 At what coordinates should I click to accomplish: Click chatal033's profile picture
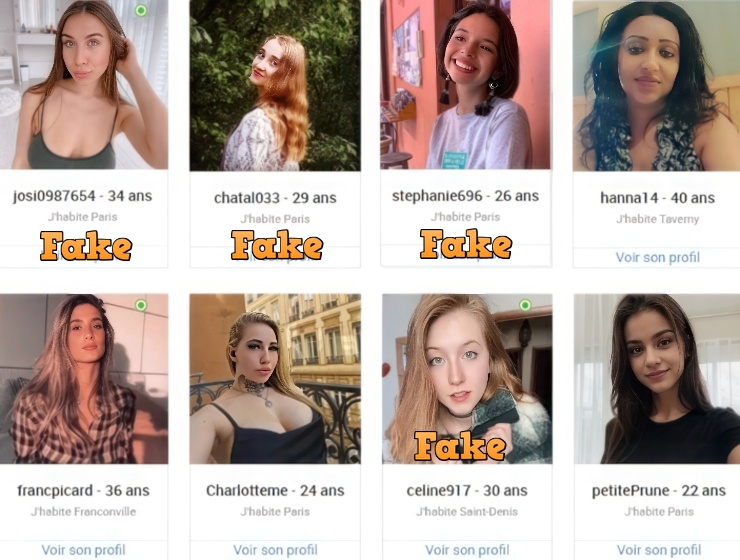point(275,85)
